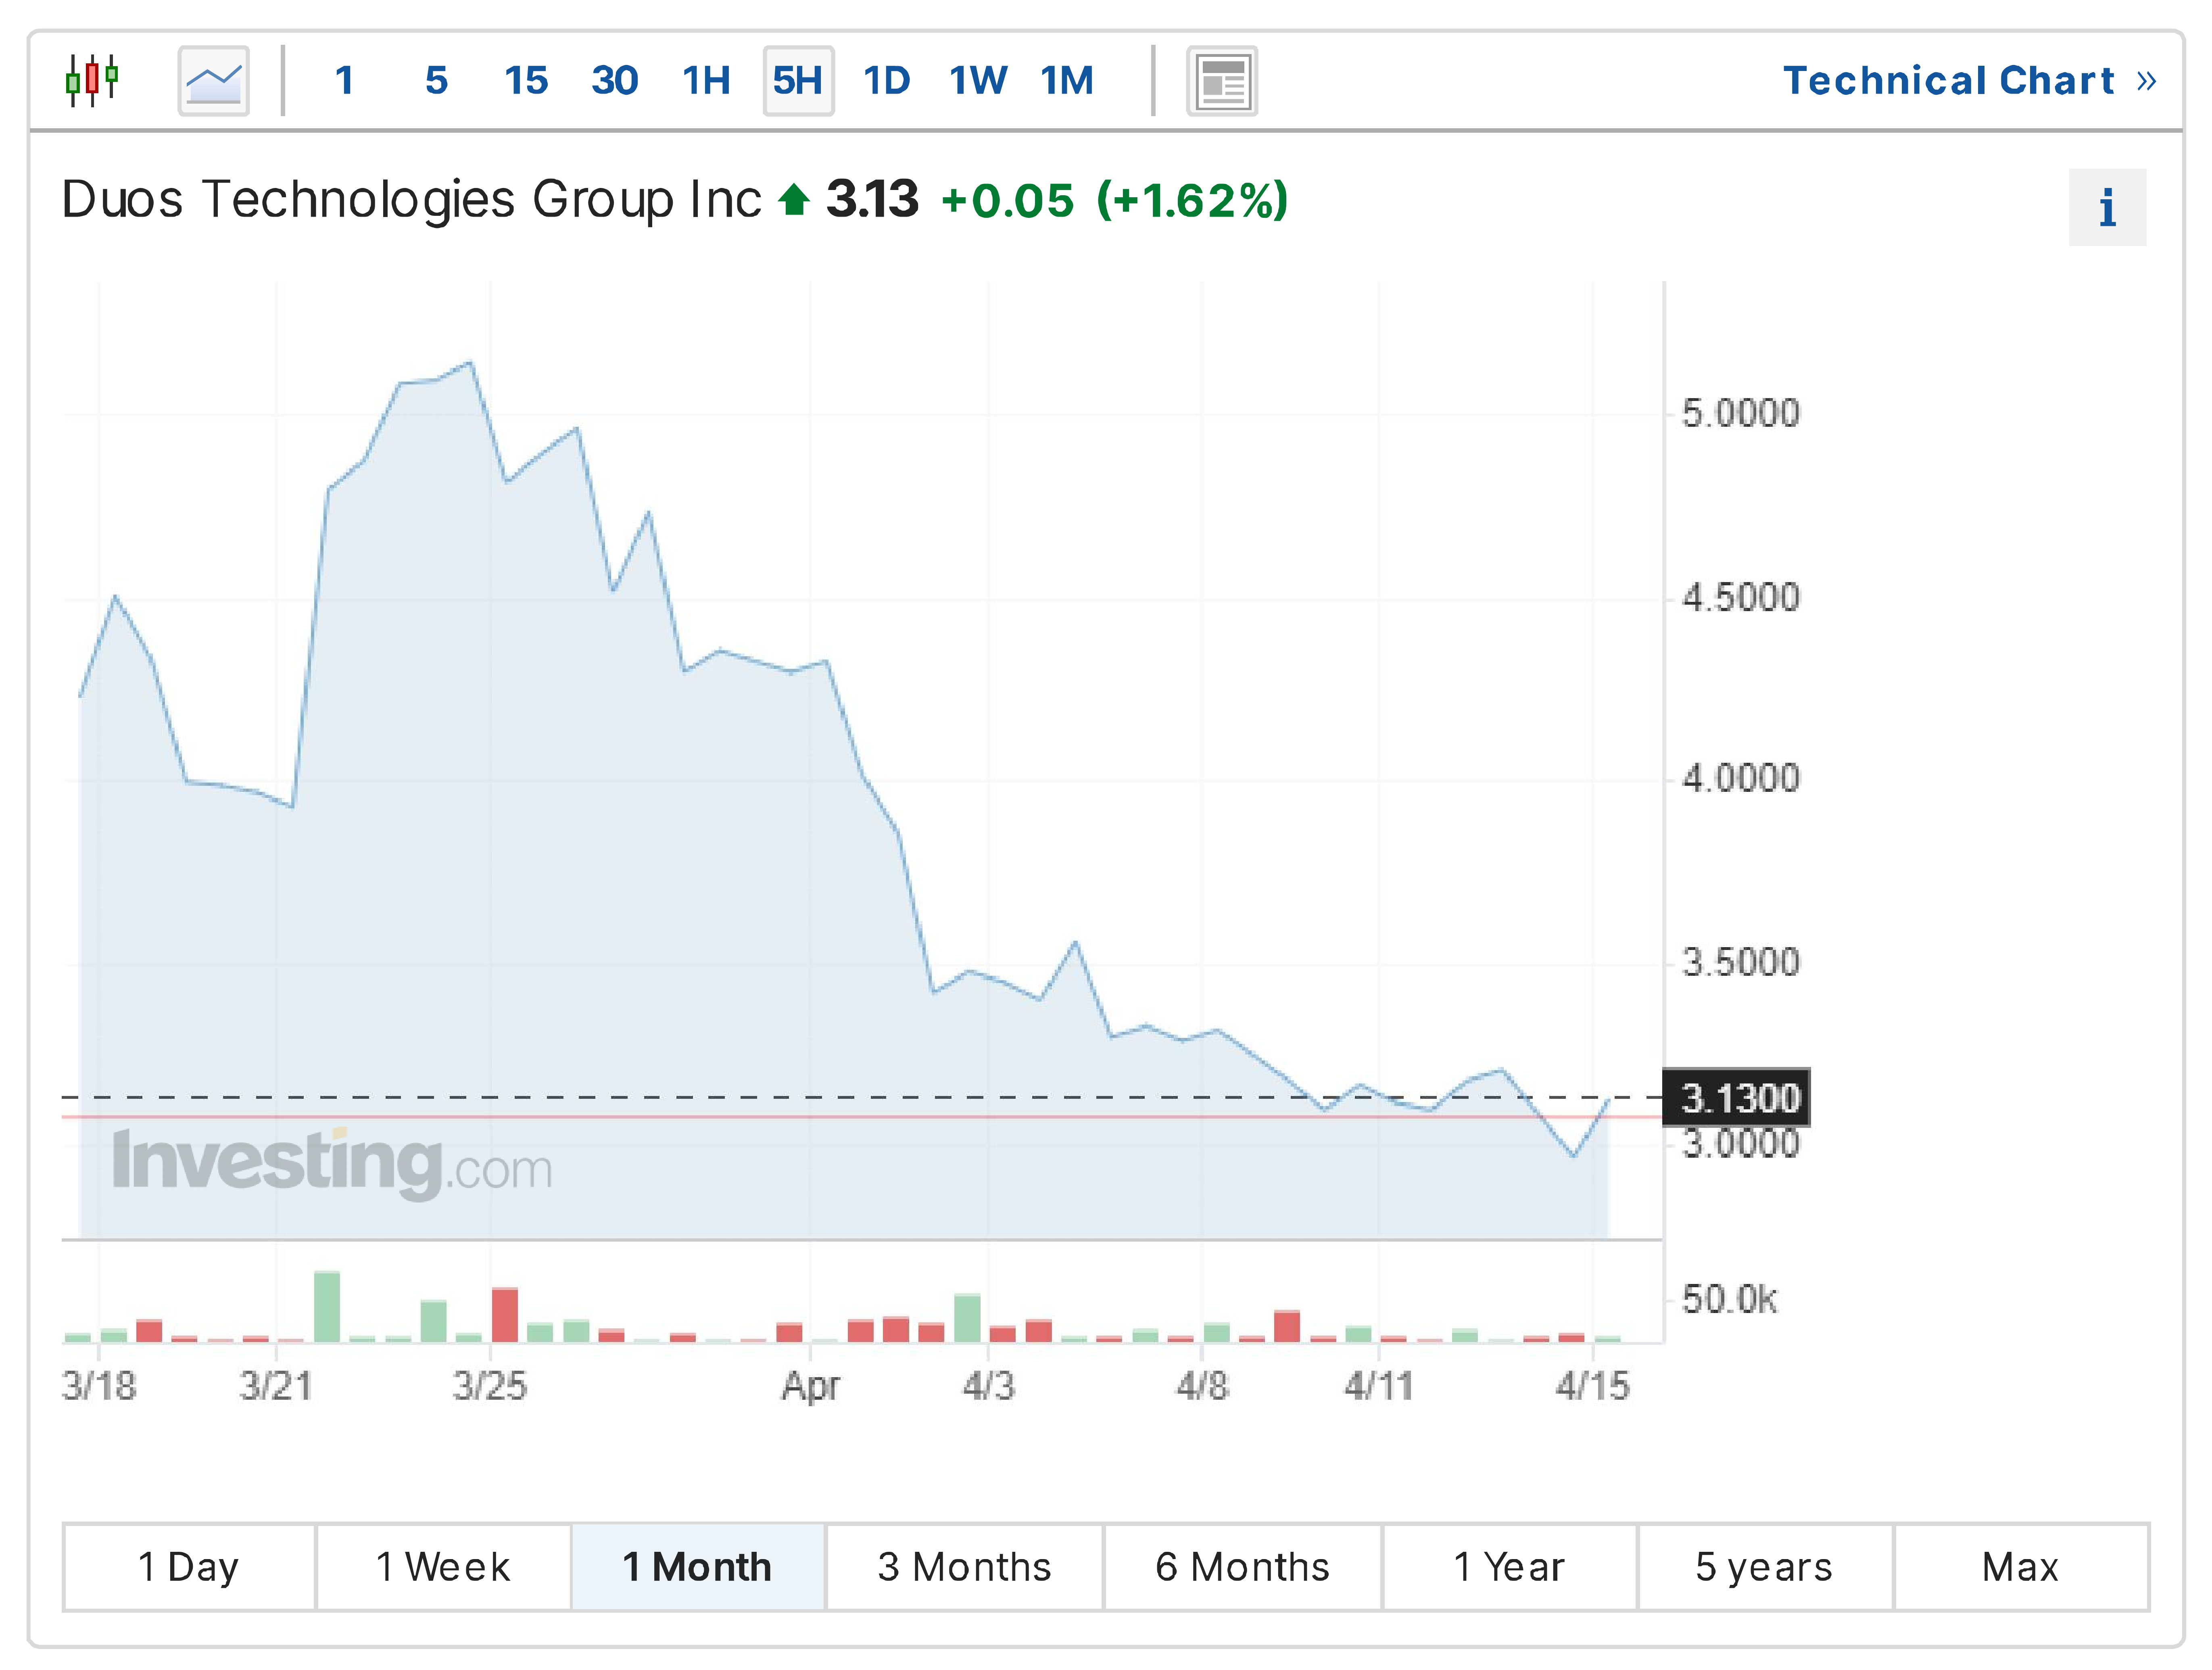Set interval to 1 minute

pos(345,80)
